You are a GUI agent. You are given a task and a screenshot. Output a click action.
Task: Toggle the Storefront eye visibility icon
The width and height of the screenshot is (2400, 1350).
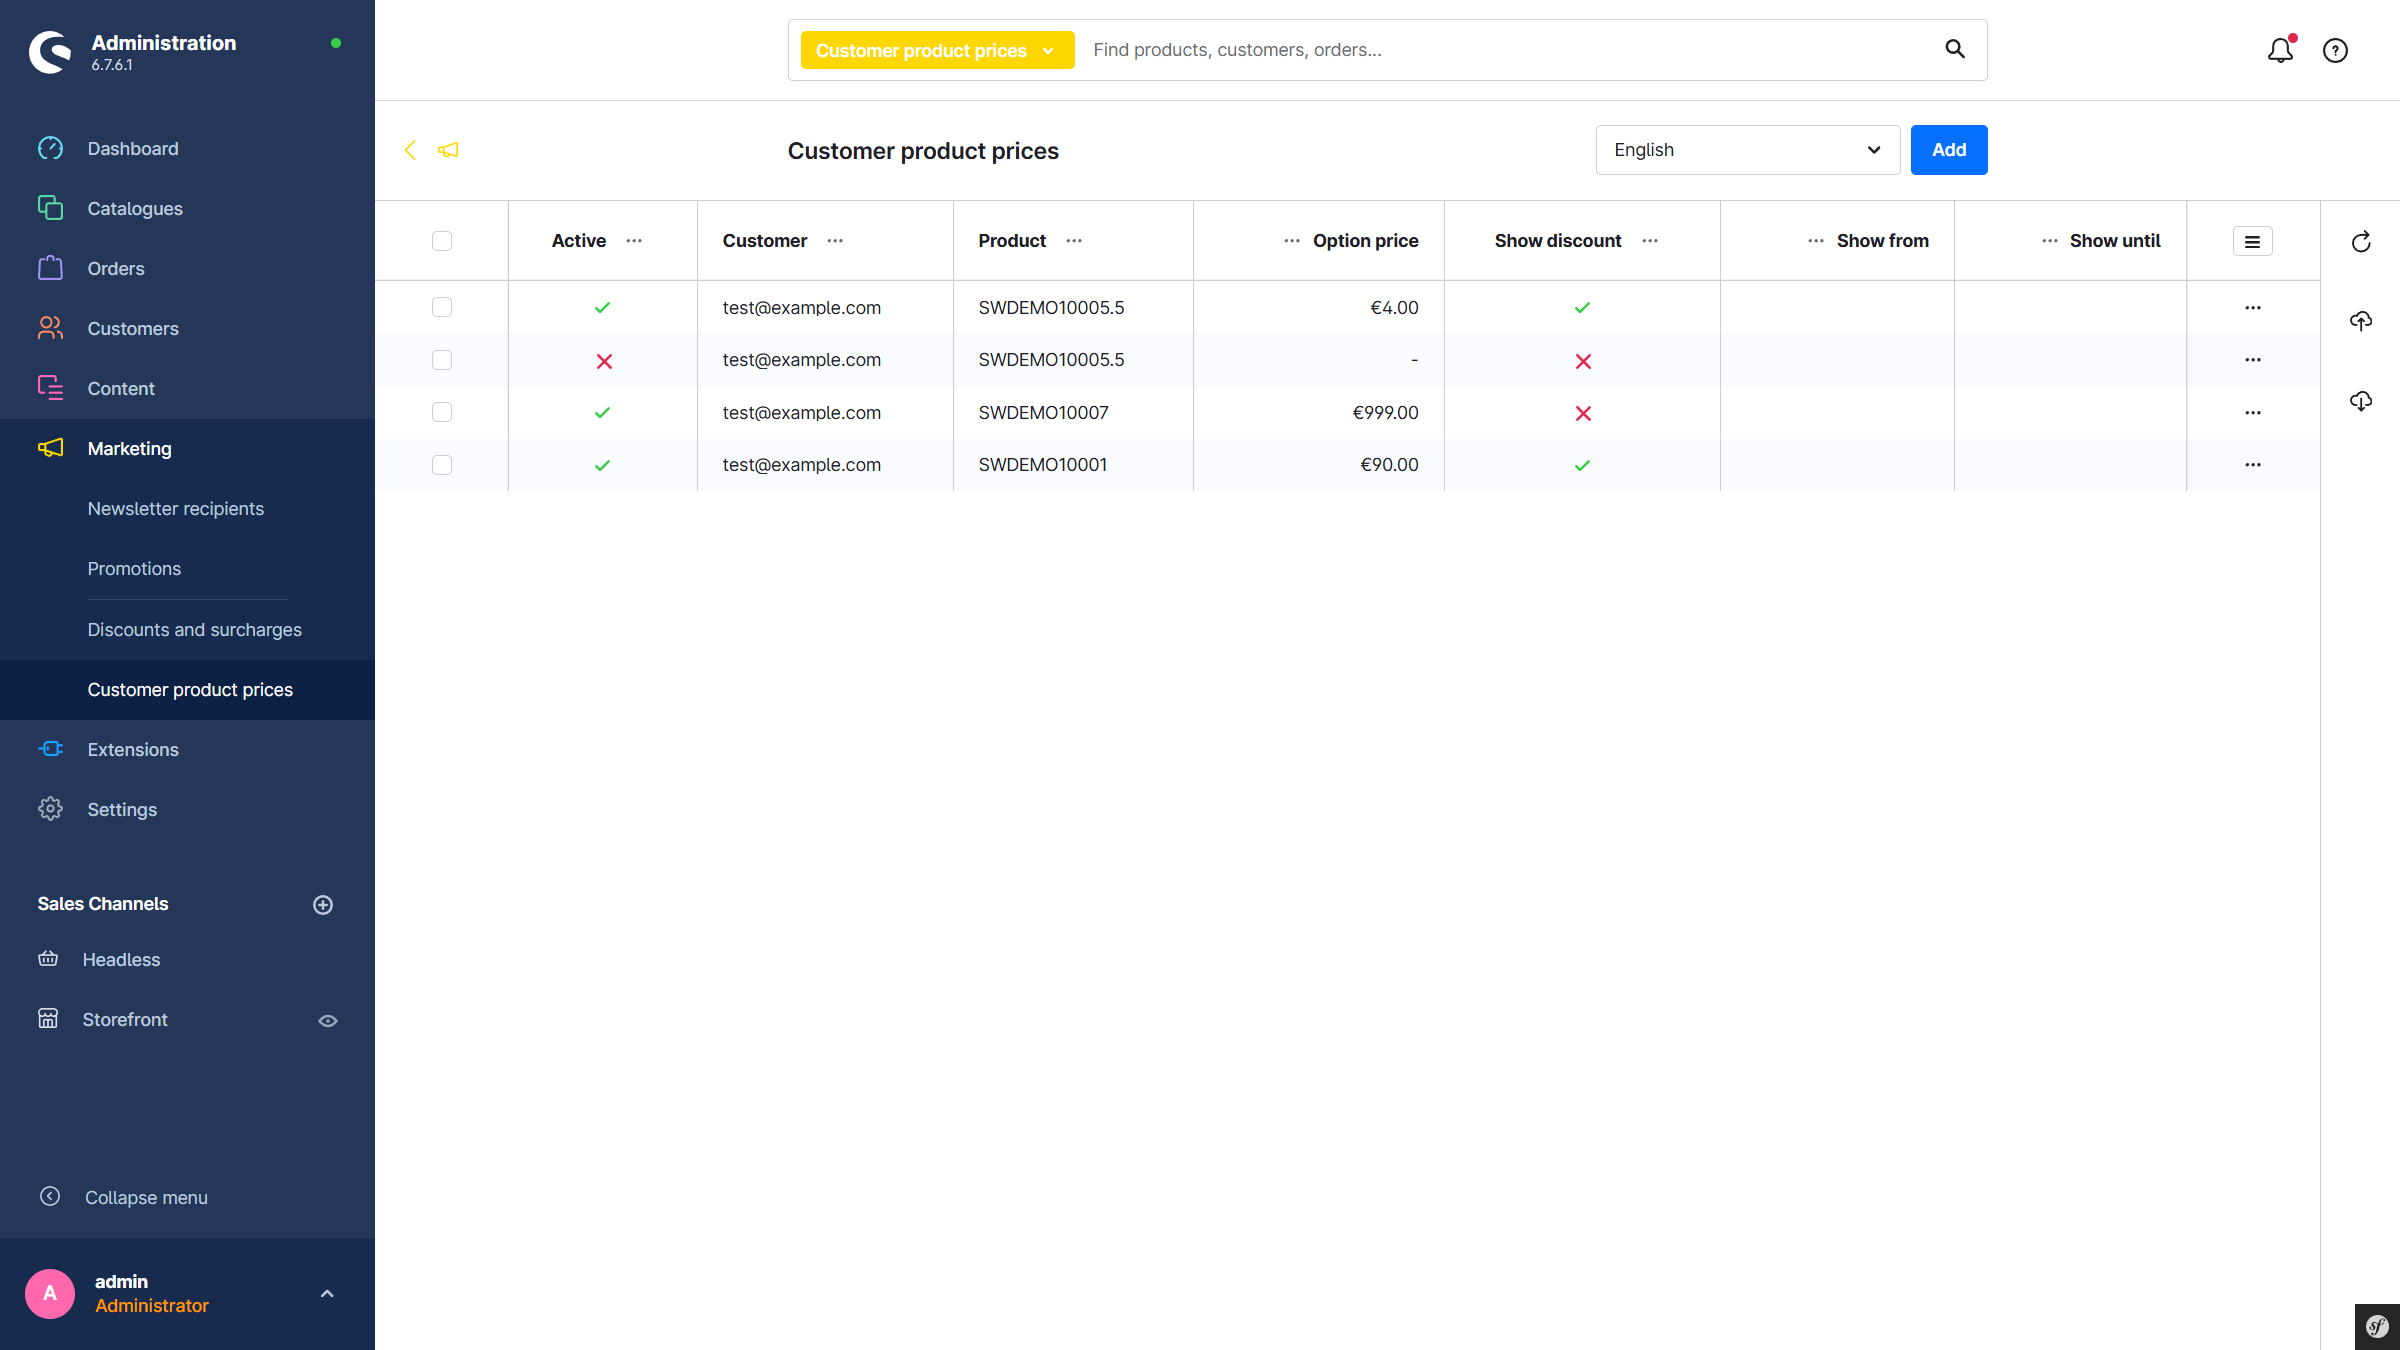pos(328,1021)
